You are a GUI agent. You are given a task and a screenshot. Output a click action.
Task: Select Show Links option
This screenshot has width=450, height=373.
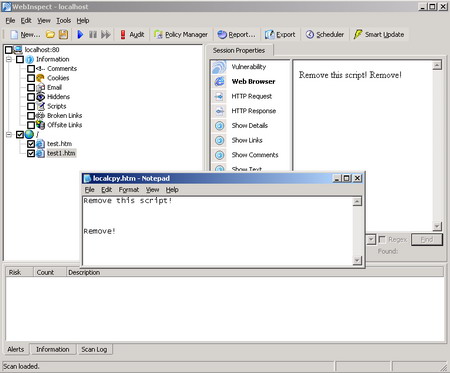(247, 140)
